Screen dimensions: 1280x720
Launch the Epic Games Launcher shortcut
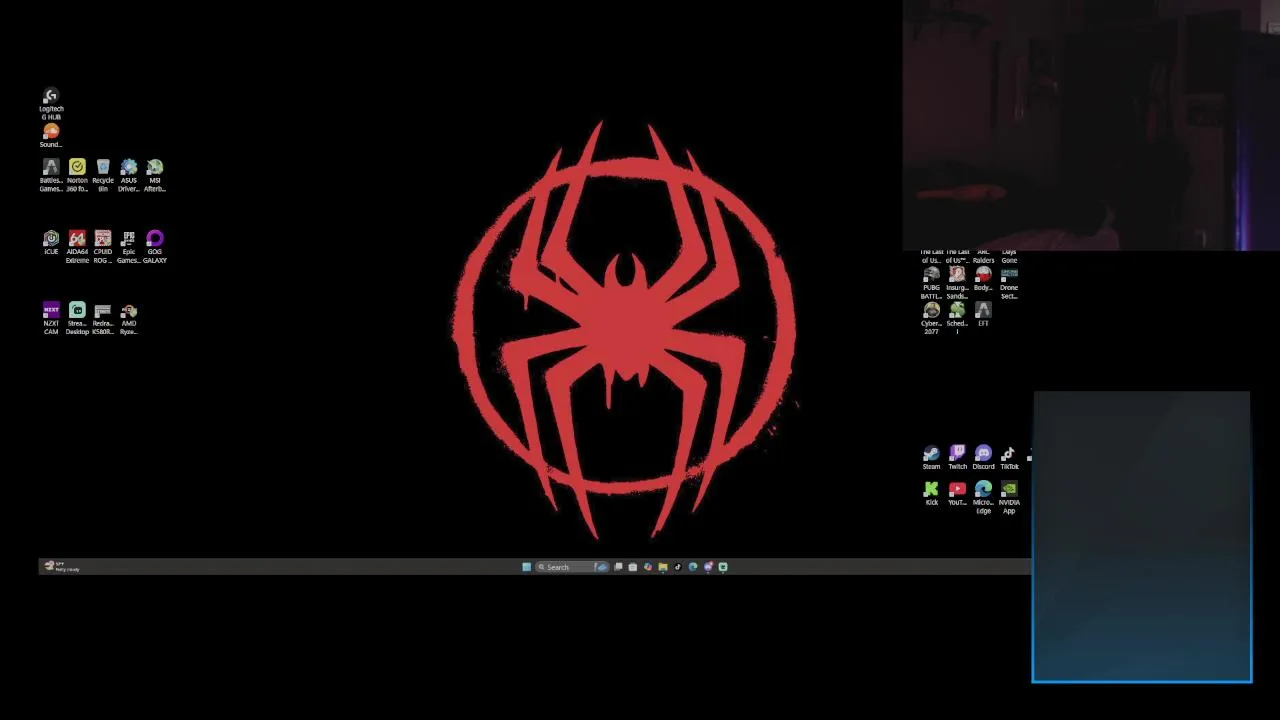(129, 247)
